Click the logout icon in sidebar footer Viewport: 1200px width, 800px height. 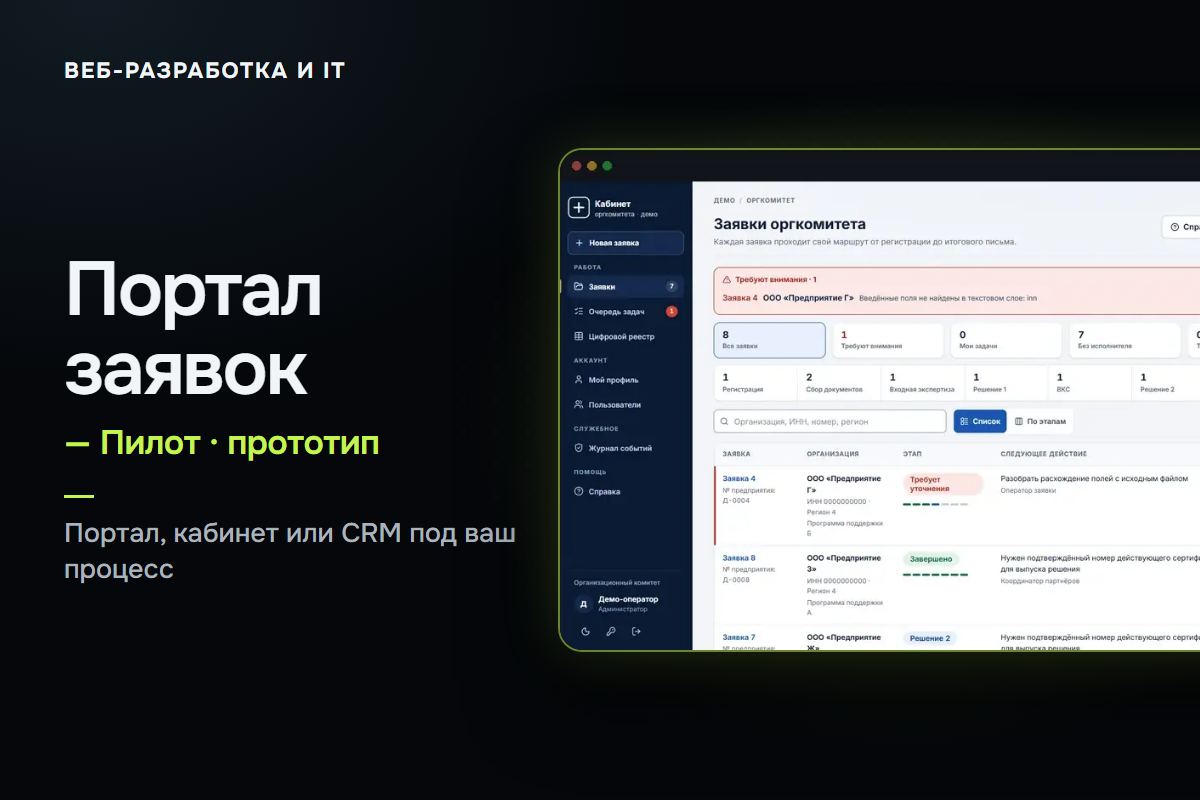click(x=636, y=631)
